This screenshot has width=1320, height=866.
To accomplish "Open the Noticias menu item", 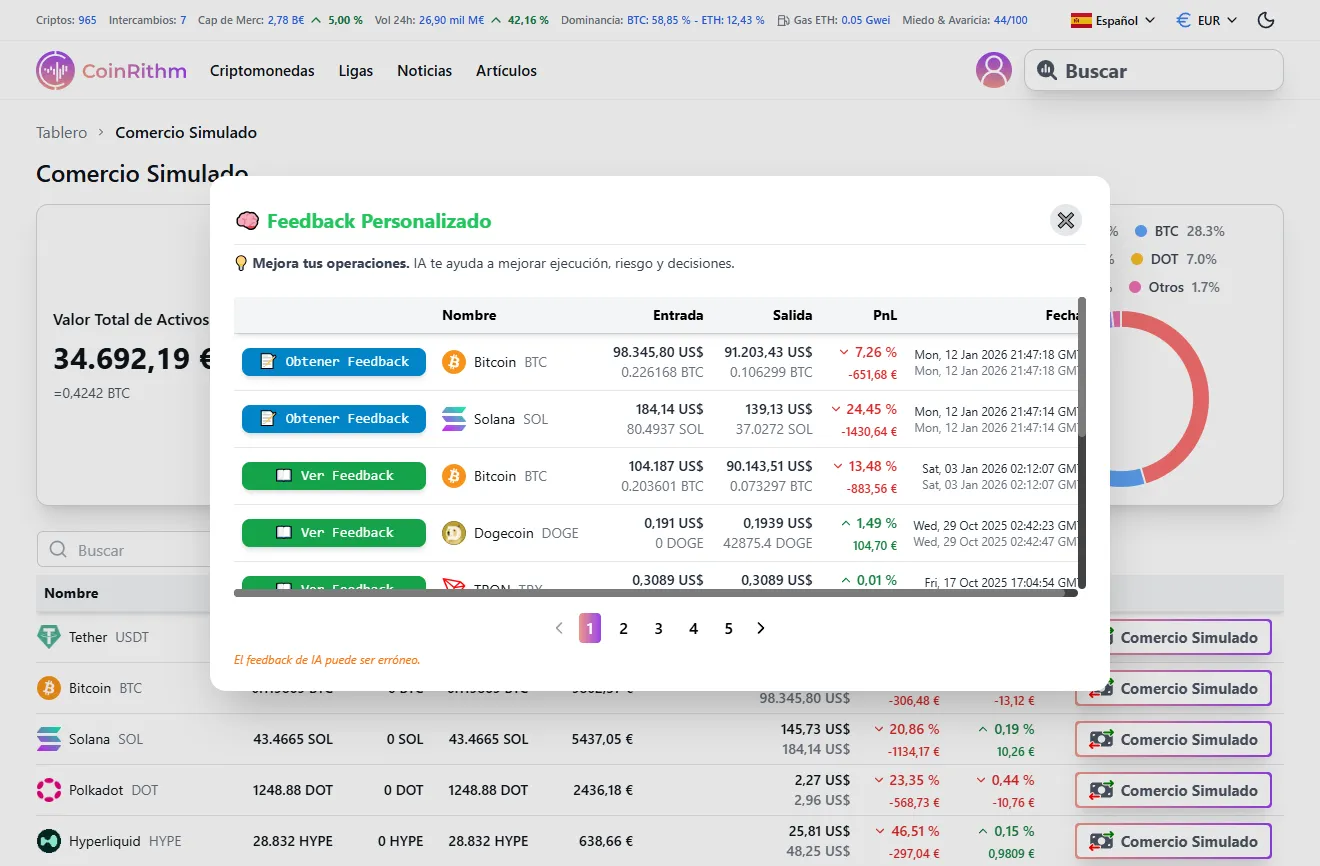I will [424, 70].
